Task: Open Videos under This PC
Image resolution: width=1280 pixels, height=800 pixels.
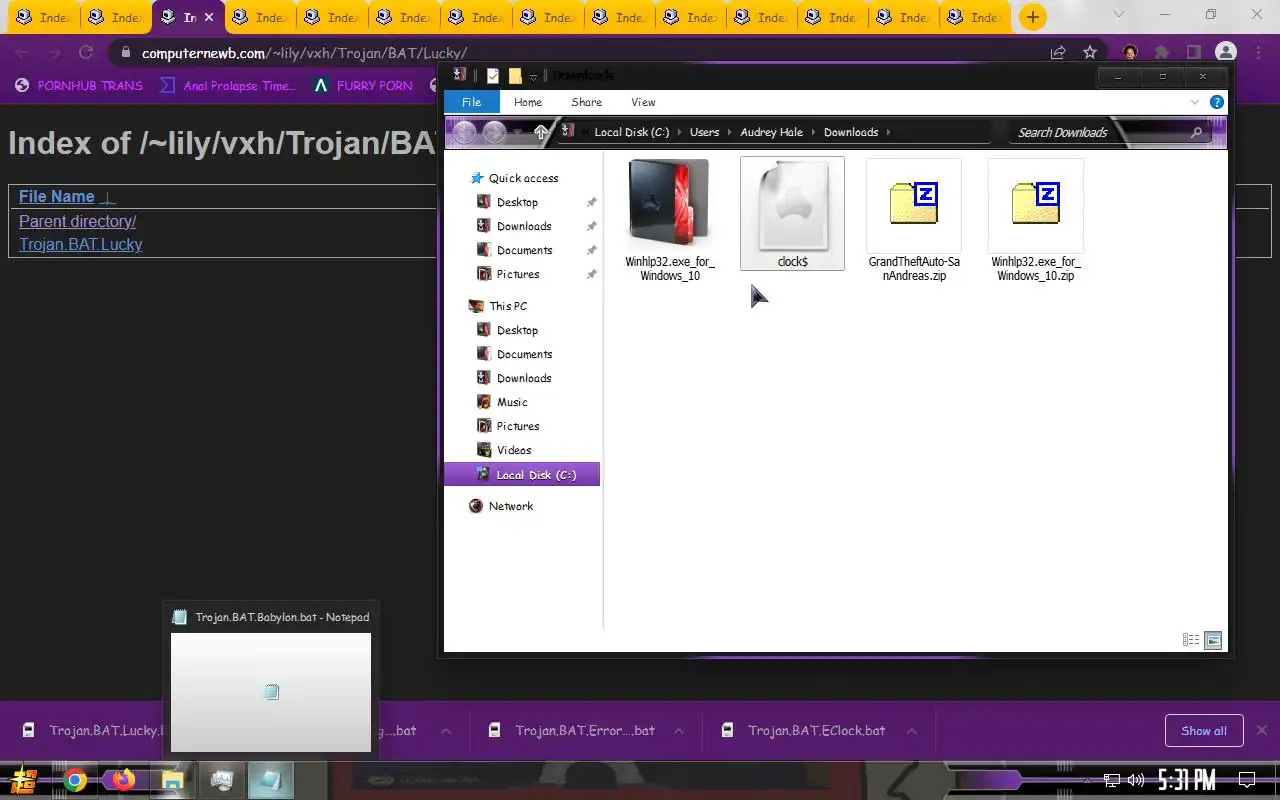Action: (x=514, y=450)
